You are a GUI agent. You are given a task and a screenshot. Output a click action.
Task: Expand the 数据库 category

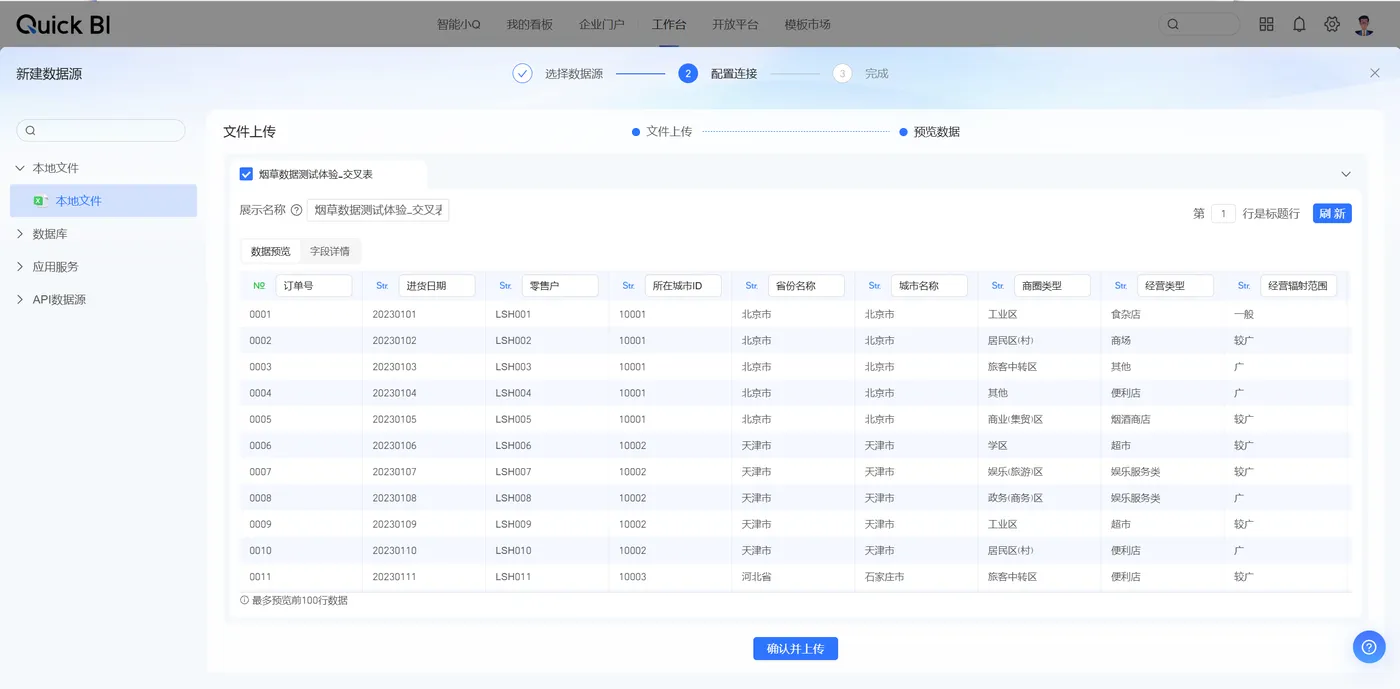21,234
